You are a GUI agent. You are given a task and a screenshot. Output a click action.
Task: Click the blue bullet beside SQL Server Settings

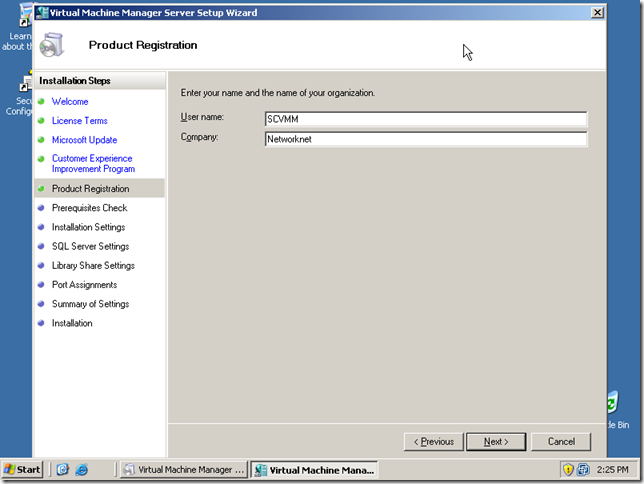coord(41,246)
